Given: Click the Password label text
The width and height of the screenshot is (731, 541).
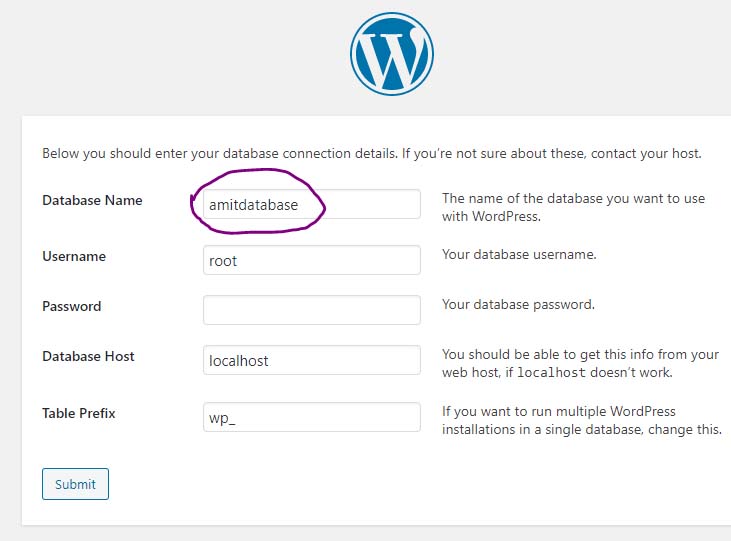Looking at the screenshot, I should (71, 306).
